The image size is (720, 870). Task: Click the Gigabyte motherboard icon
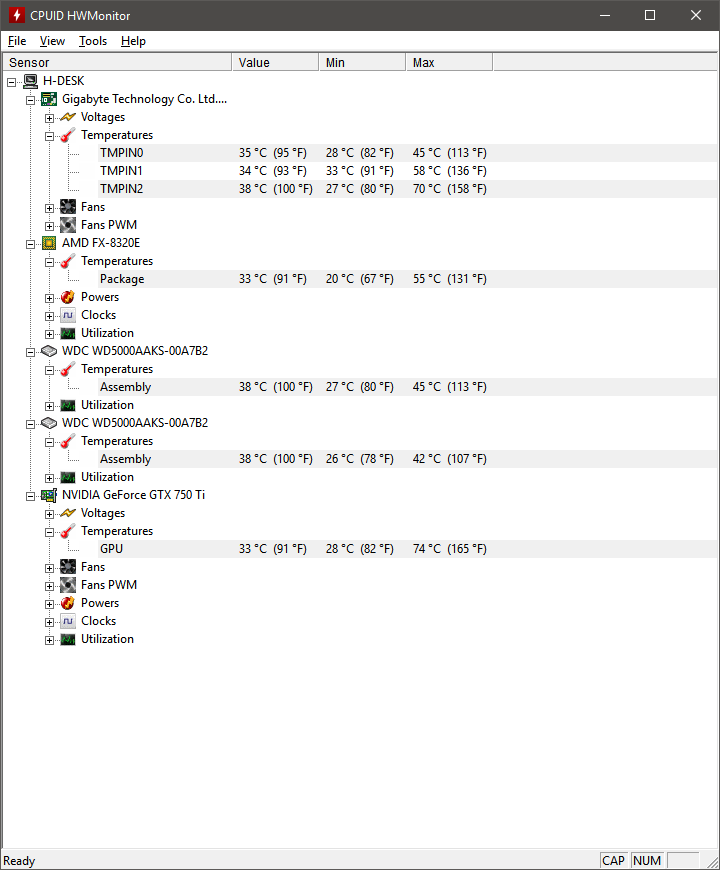click(x=49, y=99)
